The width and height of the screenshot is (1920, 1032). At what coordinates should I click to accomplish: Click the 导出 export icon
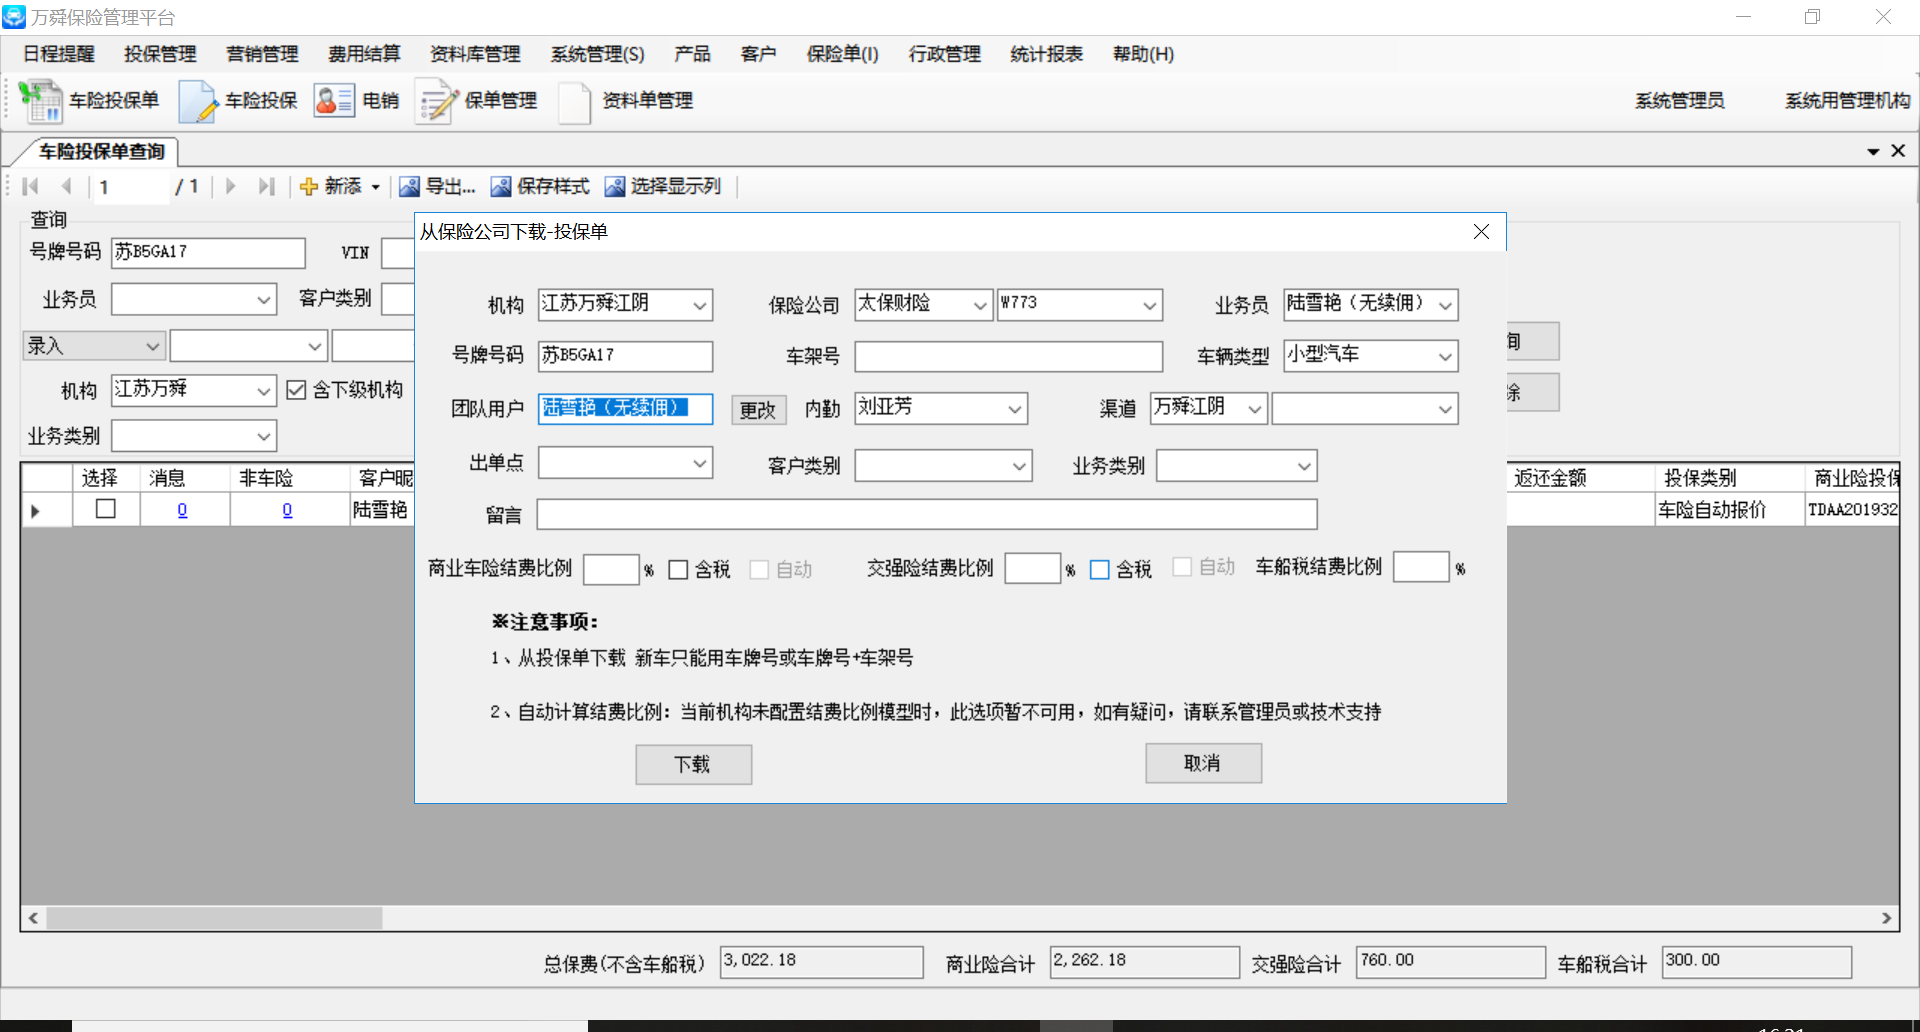tap(409, 187)
